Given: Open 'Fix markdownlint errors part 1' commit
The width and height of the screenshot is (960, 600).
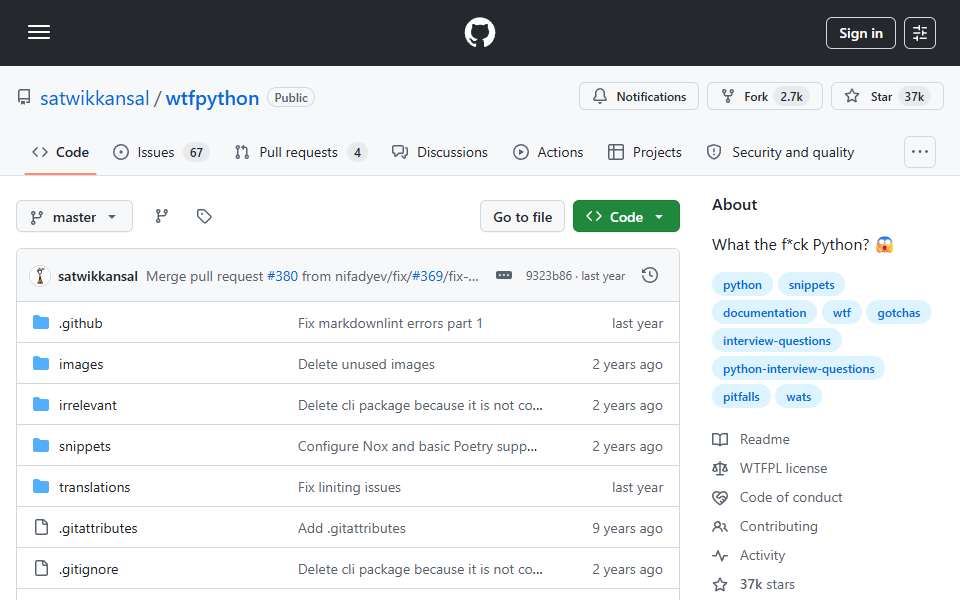Looking at the screenshot, I should click(390, 323).
